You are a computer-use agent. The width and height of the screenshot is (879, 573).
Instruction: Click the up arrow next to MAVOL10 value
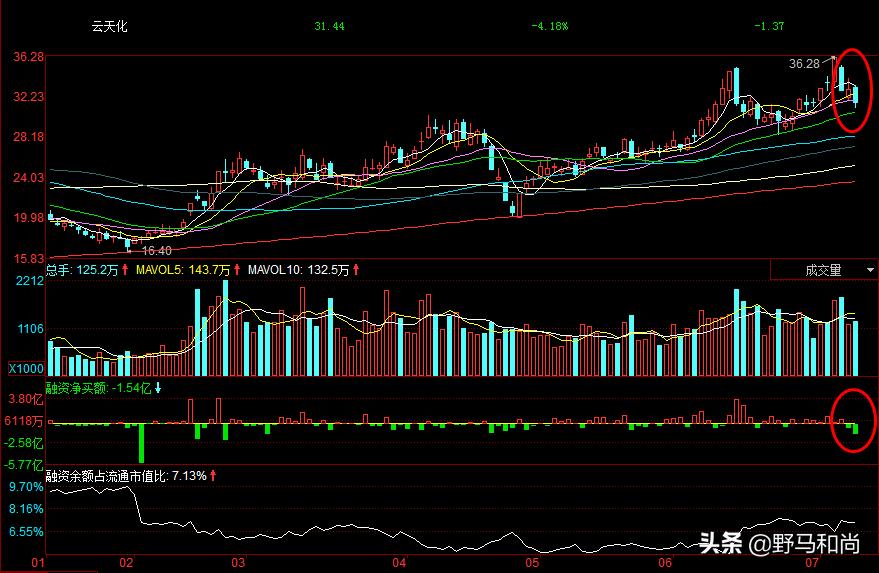pos(356,270)
